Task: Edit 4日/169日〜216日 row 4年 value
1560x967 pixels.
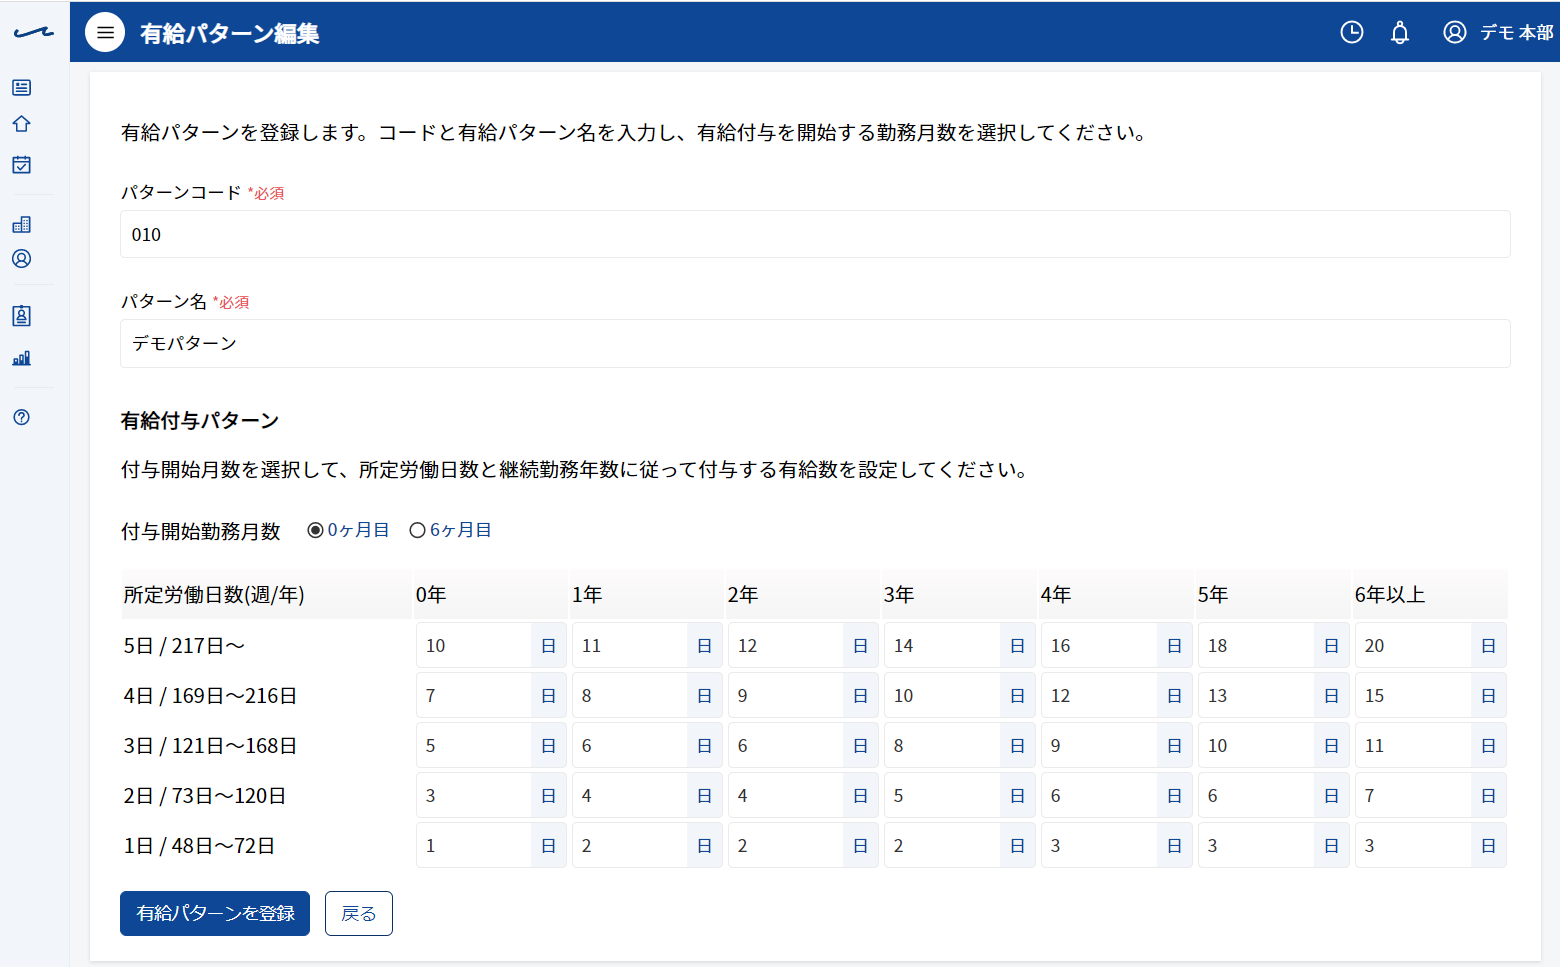Action: (1099, 695)
